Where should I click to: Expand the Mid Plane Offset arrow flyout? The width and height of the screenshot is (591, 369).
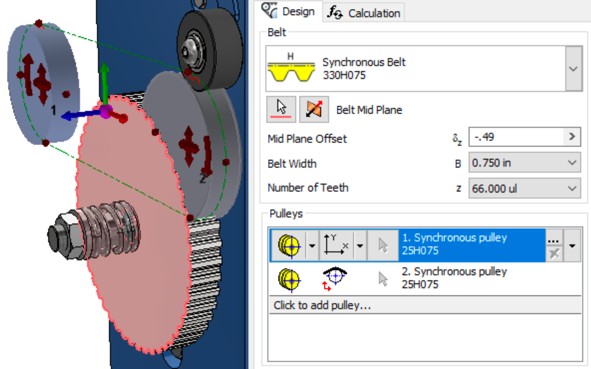click(x=572, y=137)
